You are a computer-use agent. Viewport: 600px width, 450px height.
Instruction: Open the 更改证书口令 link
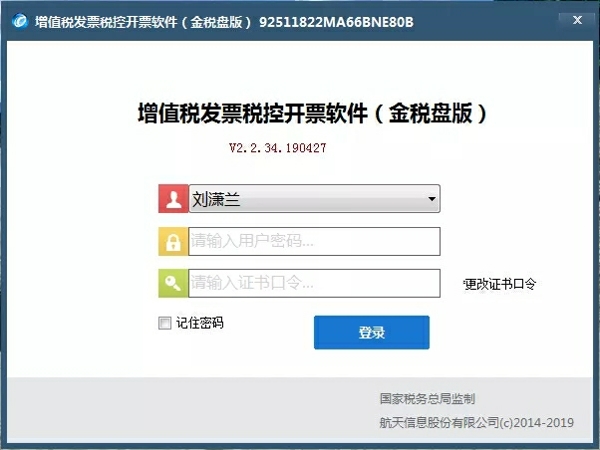[499, 284]
